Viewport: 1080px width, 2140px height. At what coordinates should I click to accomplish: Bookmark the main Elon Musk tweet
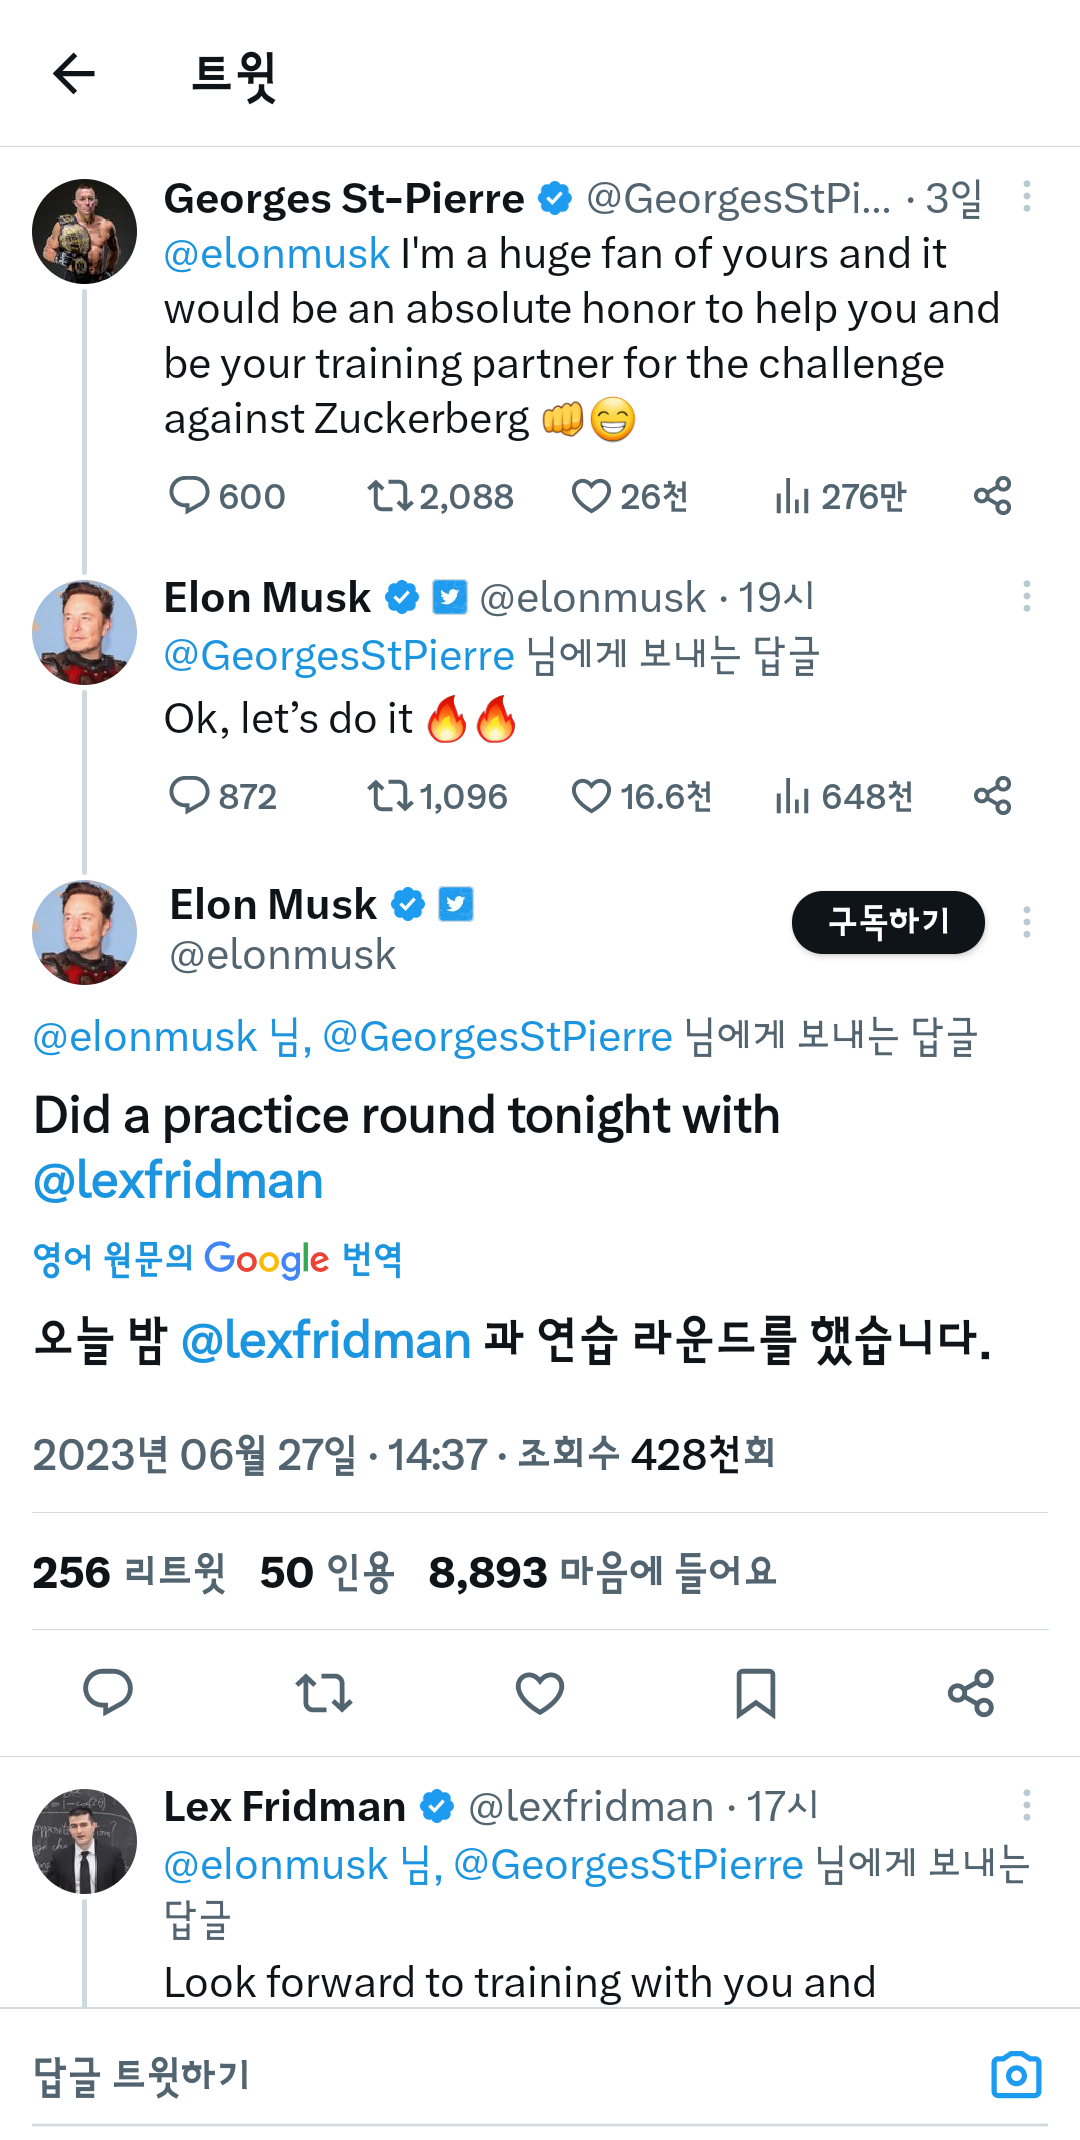755,1693
